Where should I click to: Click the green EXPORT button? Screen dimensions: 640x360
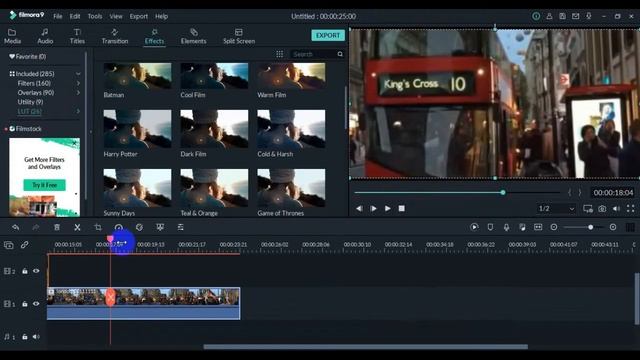[x=328, y=36]
